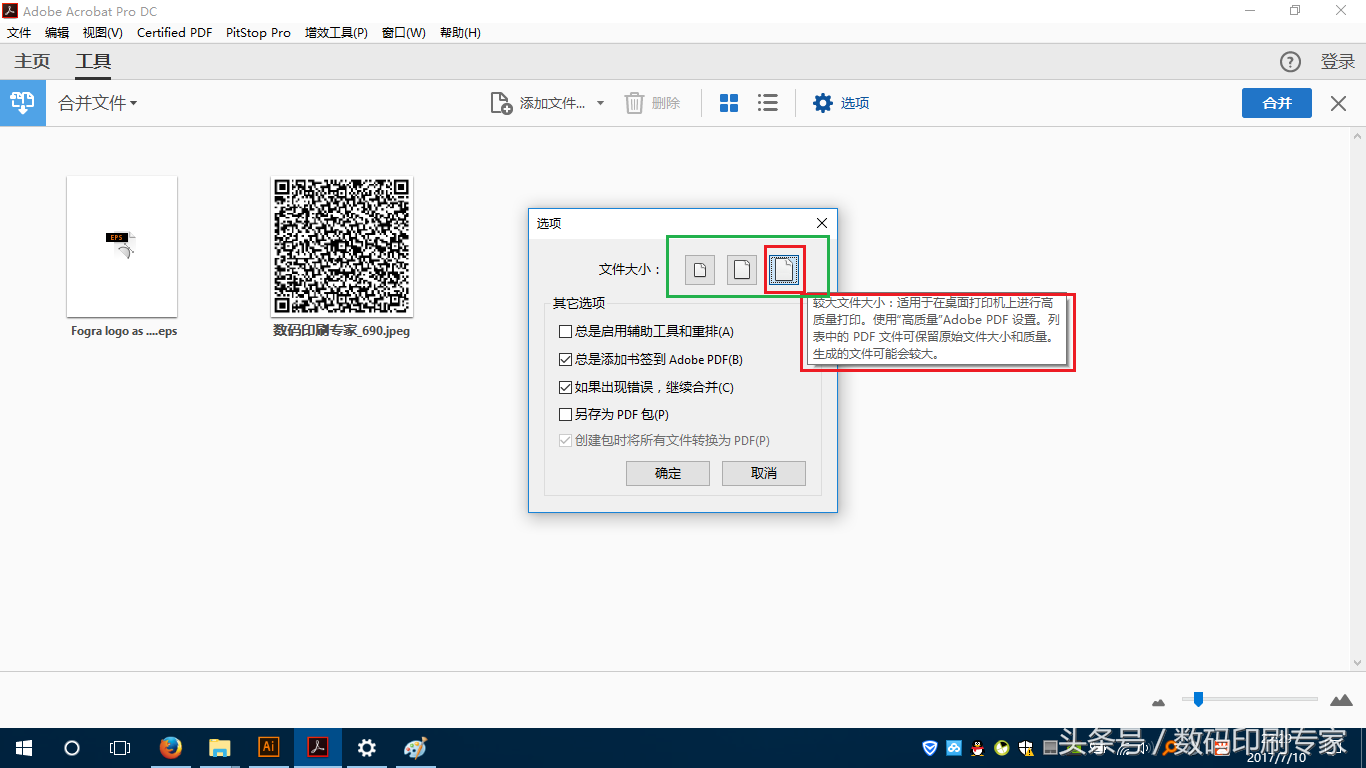Viewport: 1366px width, 768px height.
Task: Open the options gear in toolbar
Action: pyautogui.click(x=822, y=103)
